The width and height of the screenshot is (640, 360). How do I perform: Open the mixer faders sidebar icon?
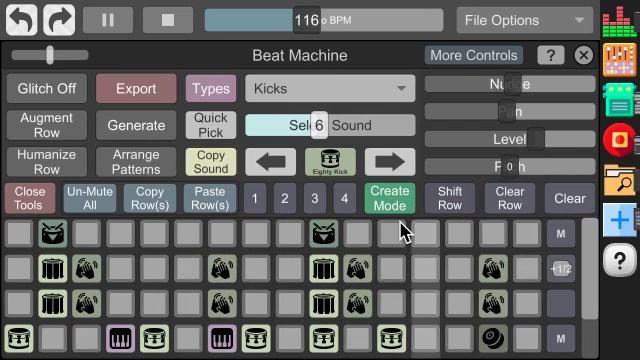[x=619, y=60]
